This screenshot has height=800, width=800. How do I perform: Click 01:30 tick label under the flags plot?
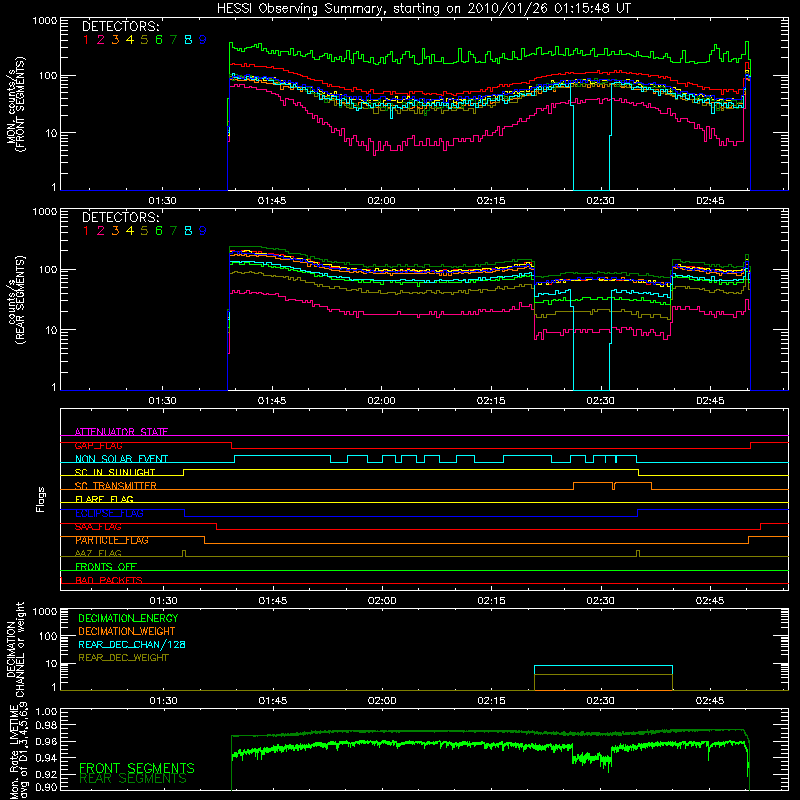[163, 601]
